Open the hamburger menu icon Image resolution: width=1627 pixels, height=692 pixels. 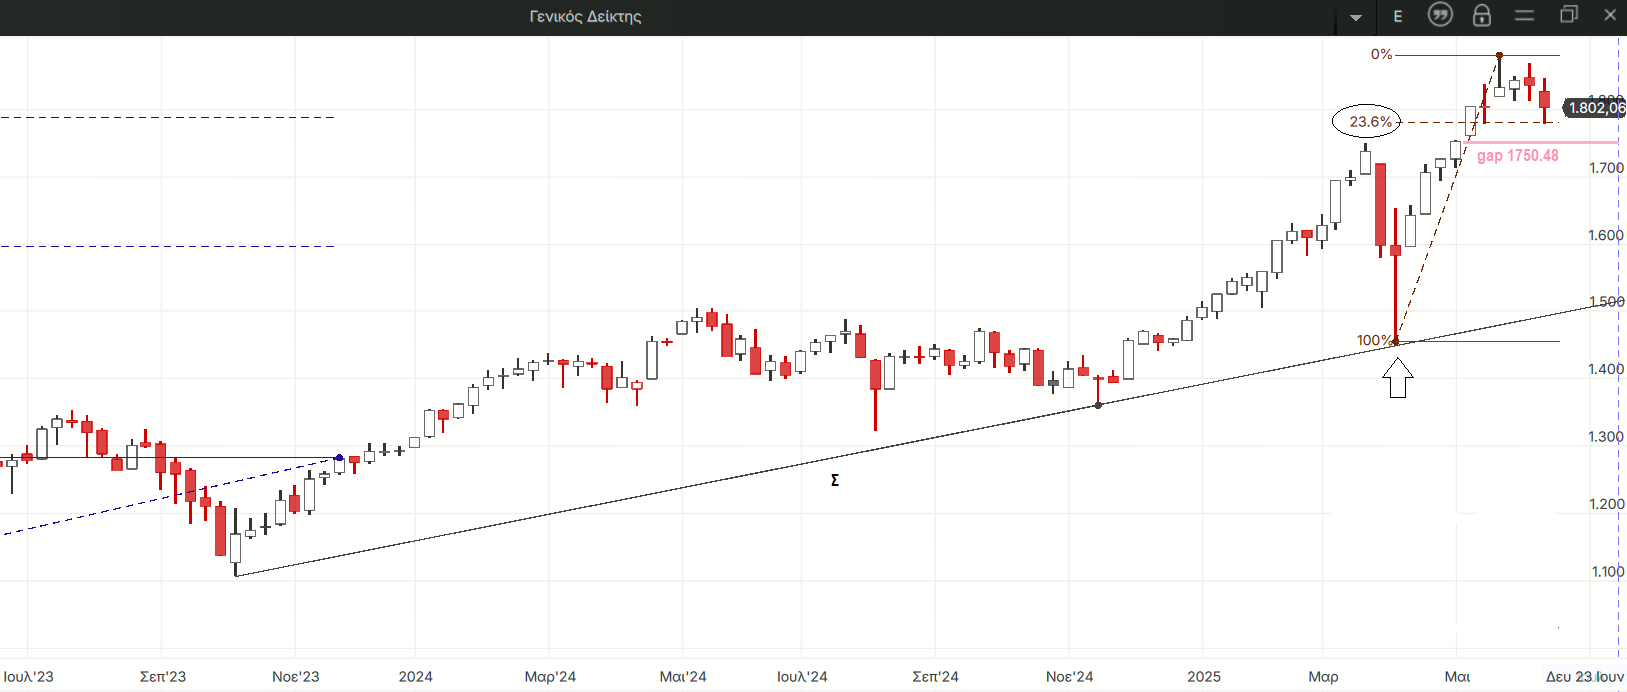point(1524,15)
